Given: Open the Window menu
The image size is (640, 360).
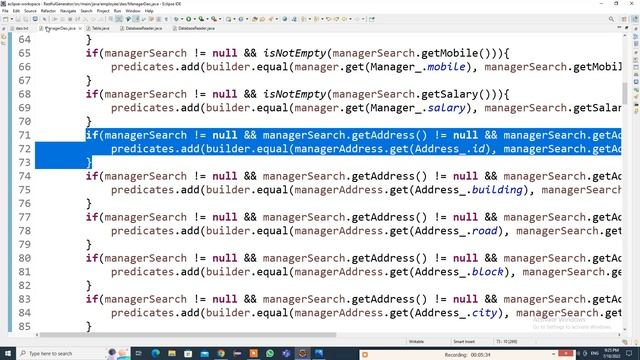Looking at the screenshot, I should [x=133, y=11].
